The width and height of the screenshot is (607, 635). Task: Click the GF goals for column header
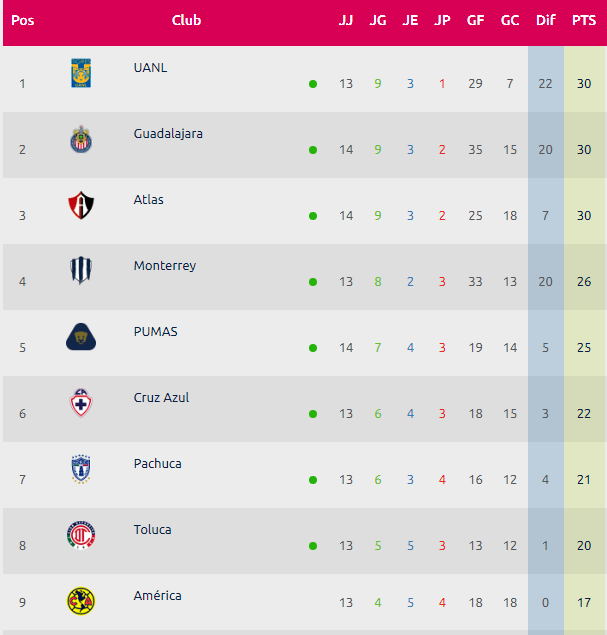pyautogui.click(x=475, y=20)
